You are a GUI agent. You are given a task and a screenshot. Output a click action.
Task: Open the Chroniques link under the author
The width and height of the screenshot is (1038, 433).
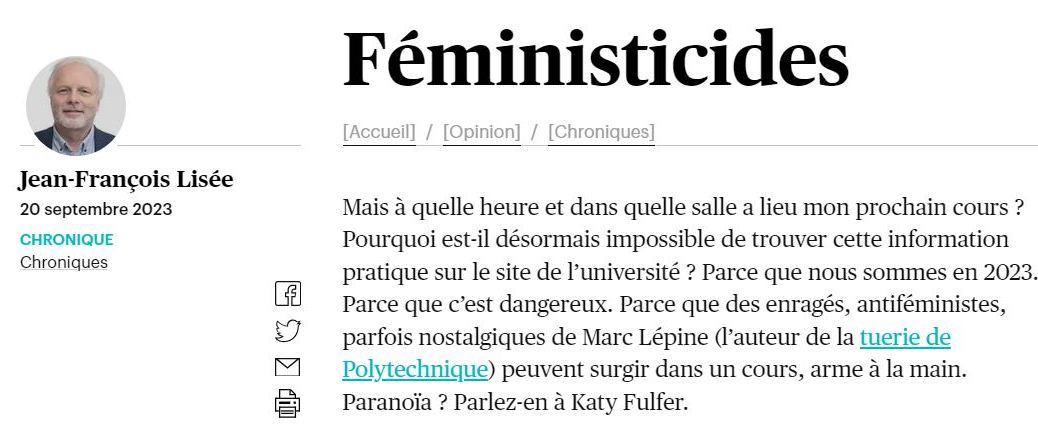click(64, 262)
